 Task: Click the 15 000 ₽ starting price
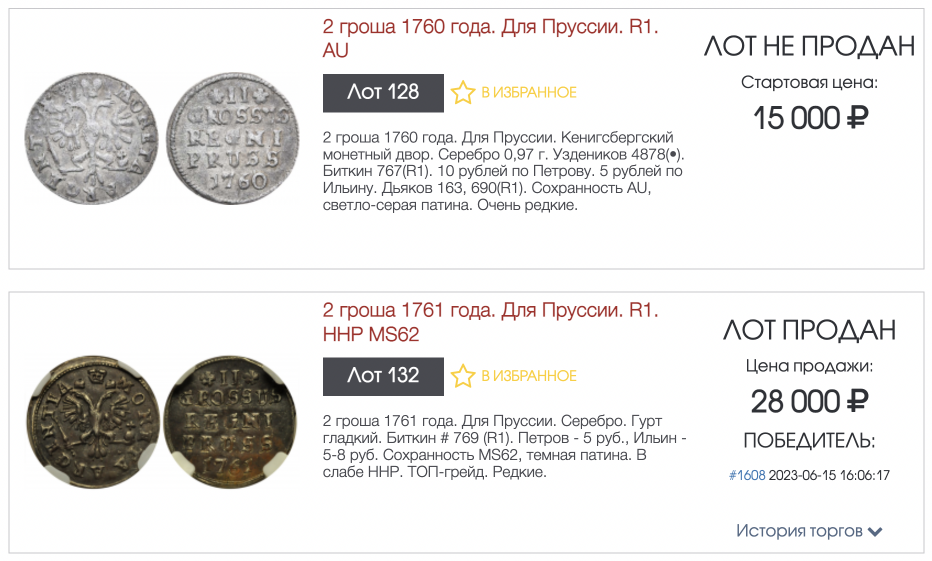[810, 118]
